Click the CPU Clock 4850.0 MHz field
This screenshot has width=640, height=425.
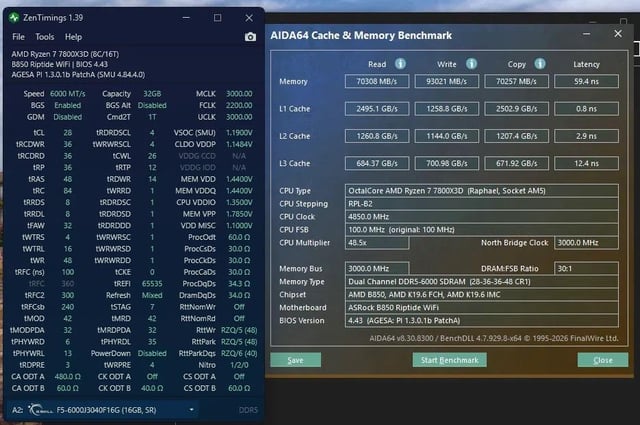click(x=482, y=217)
